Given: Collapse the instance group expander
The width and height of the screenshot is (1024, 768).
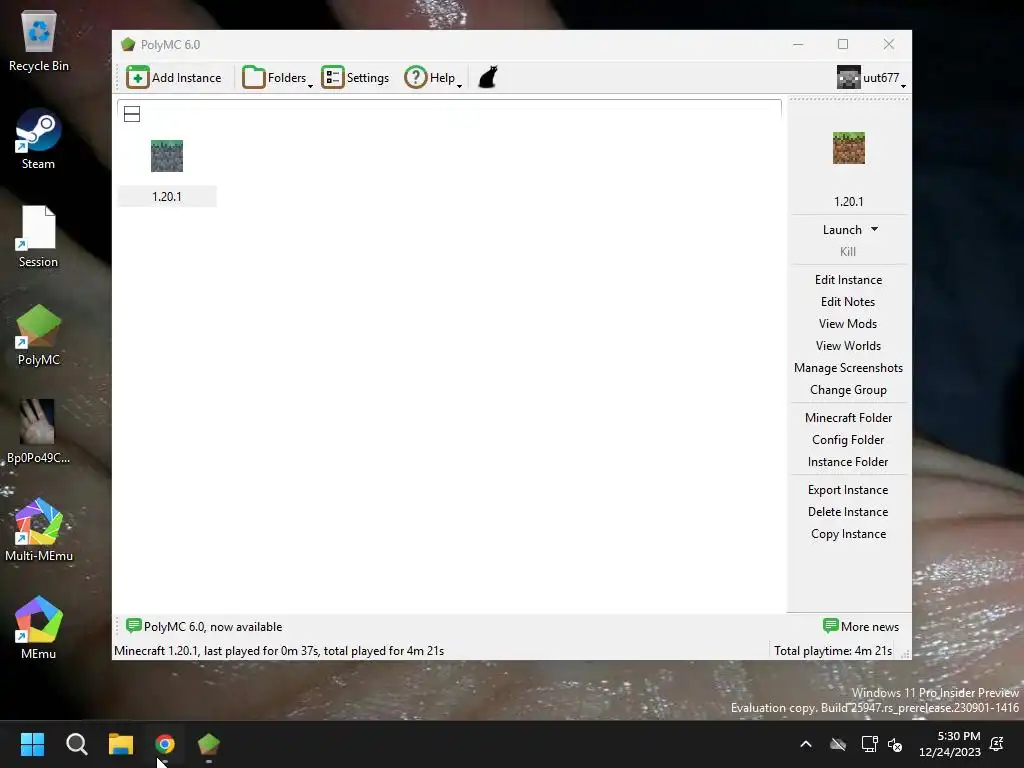Looking at the screenshot, I should pos(132,114).
